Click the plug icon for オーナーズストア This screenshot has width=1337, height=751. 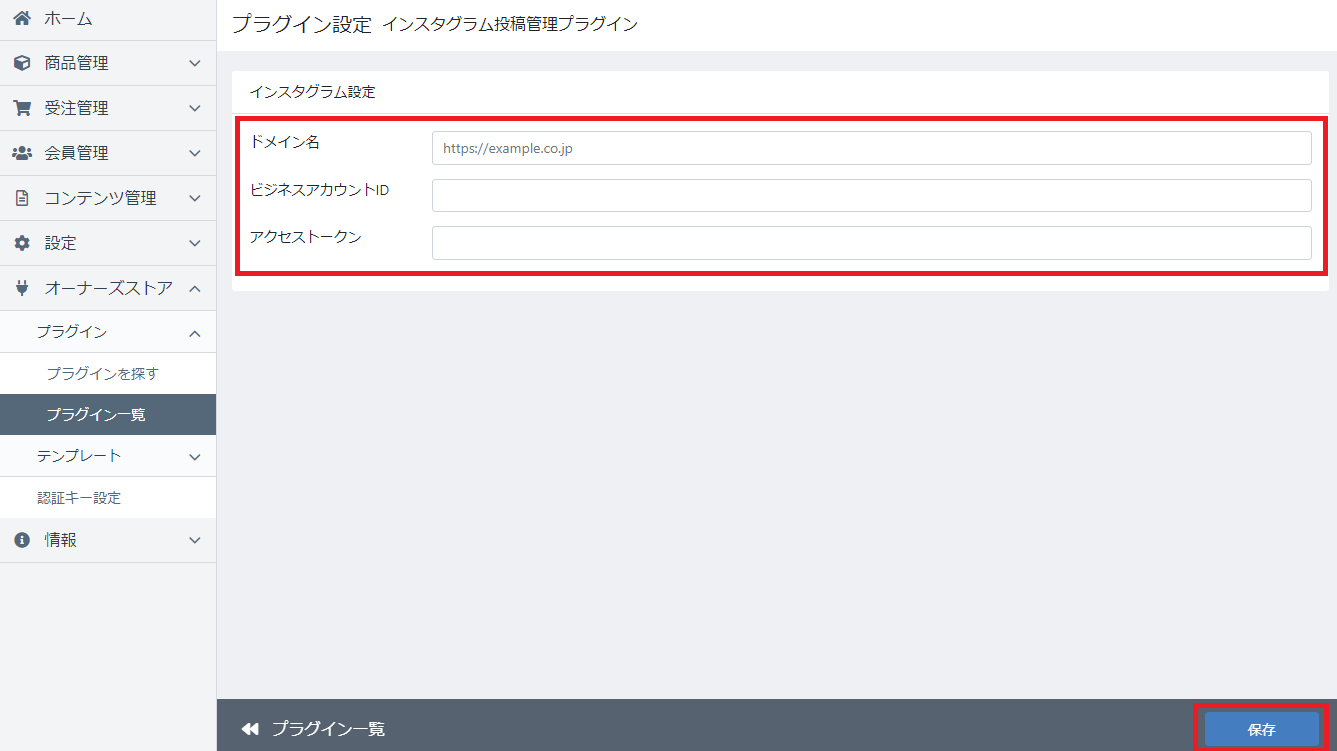coord(22,288)
